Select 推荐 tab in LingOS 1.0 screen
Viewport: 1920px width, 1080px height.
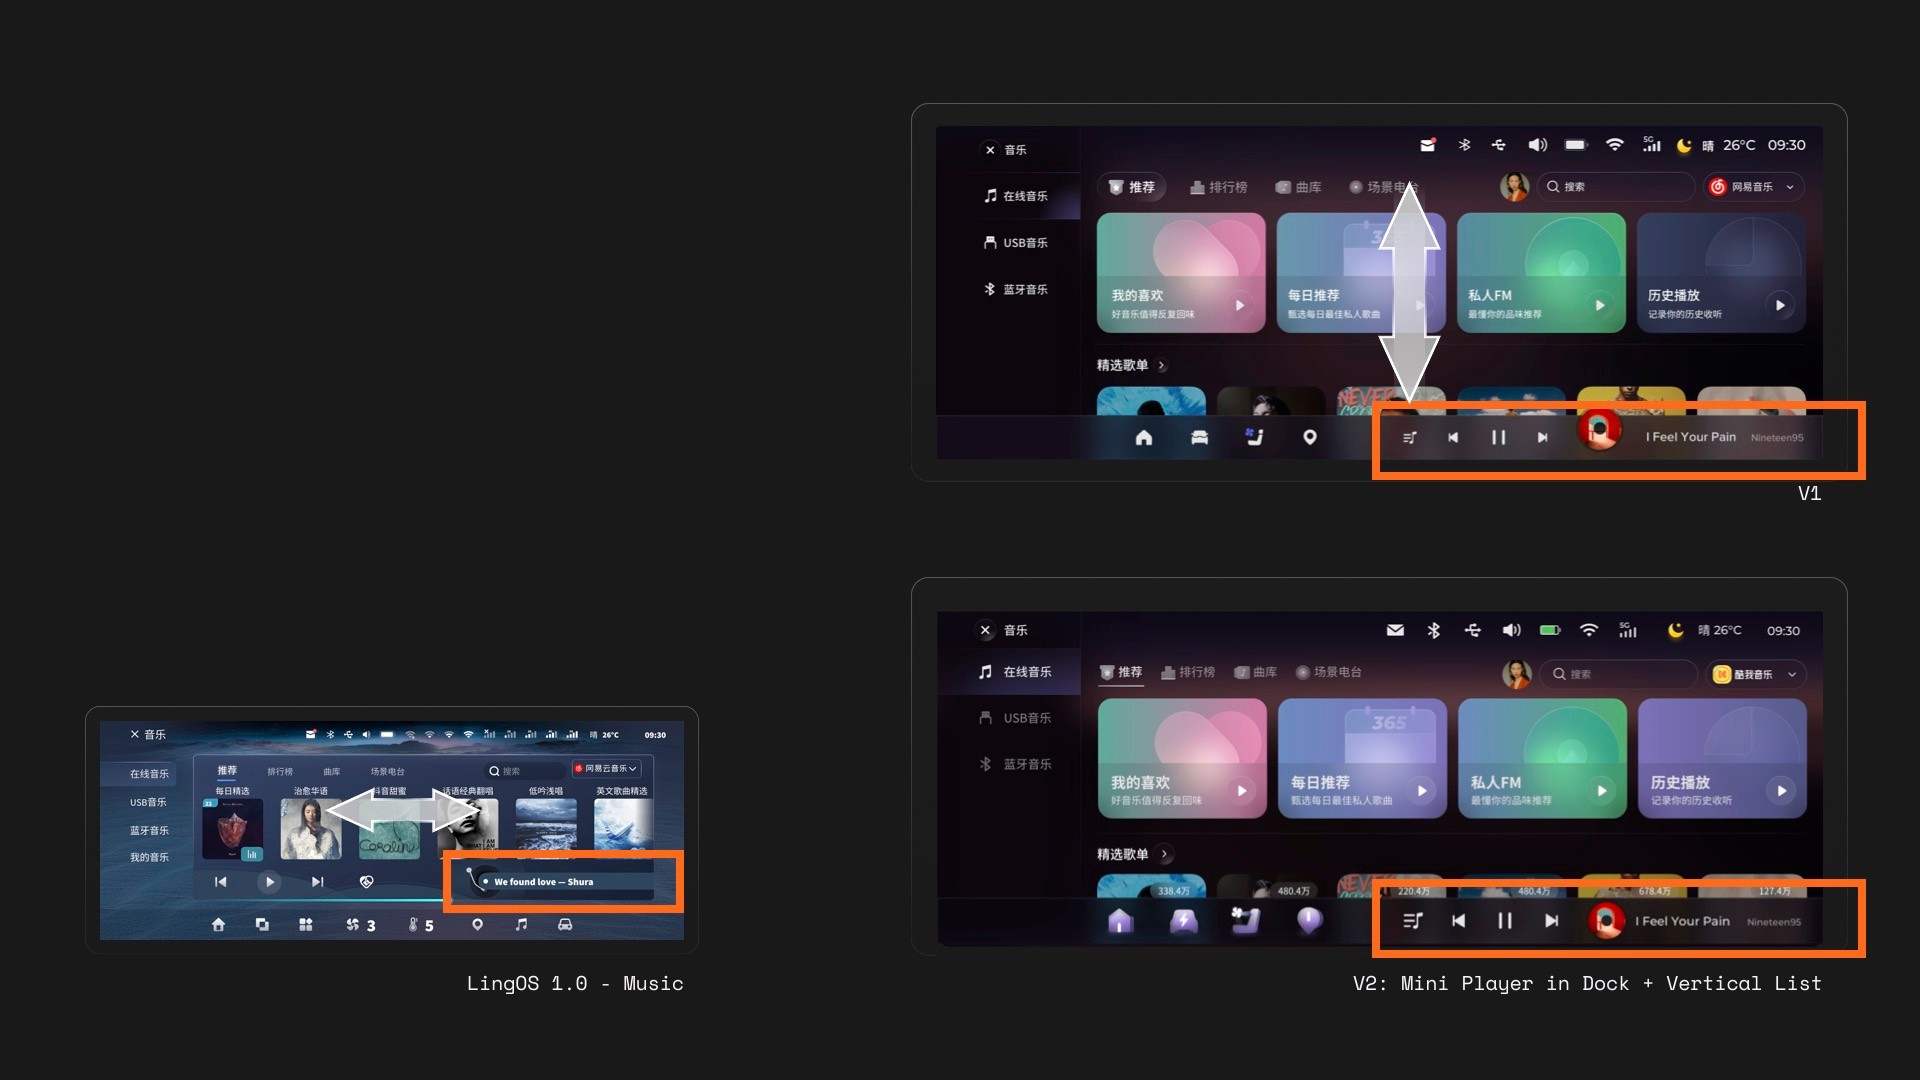click(227, 771)
